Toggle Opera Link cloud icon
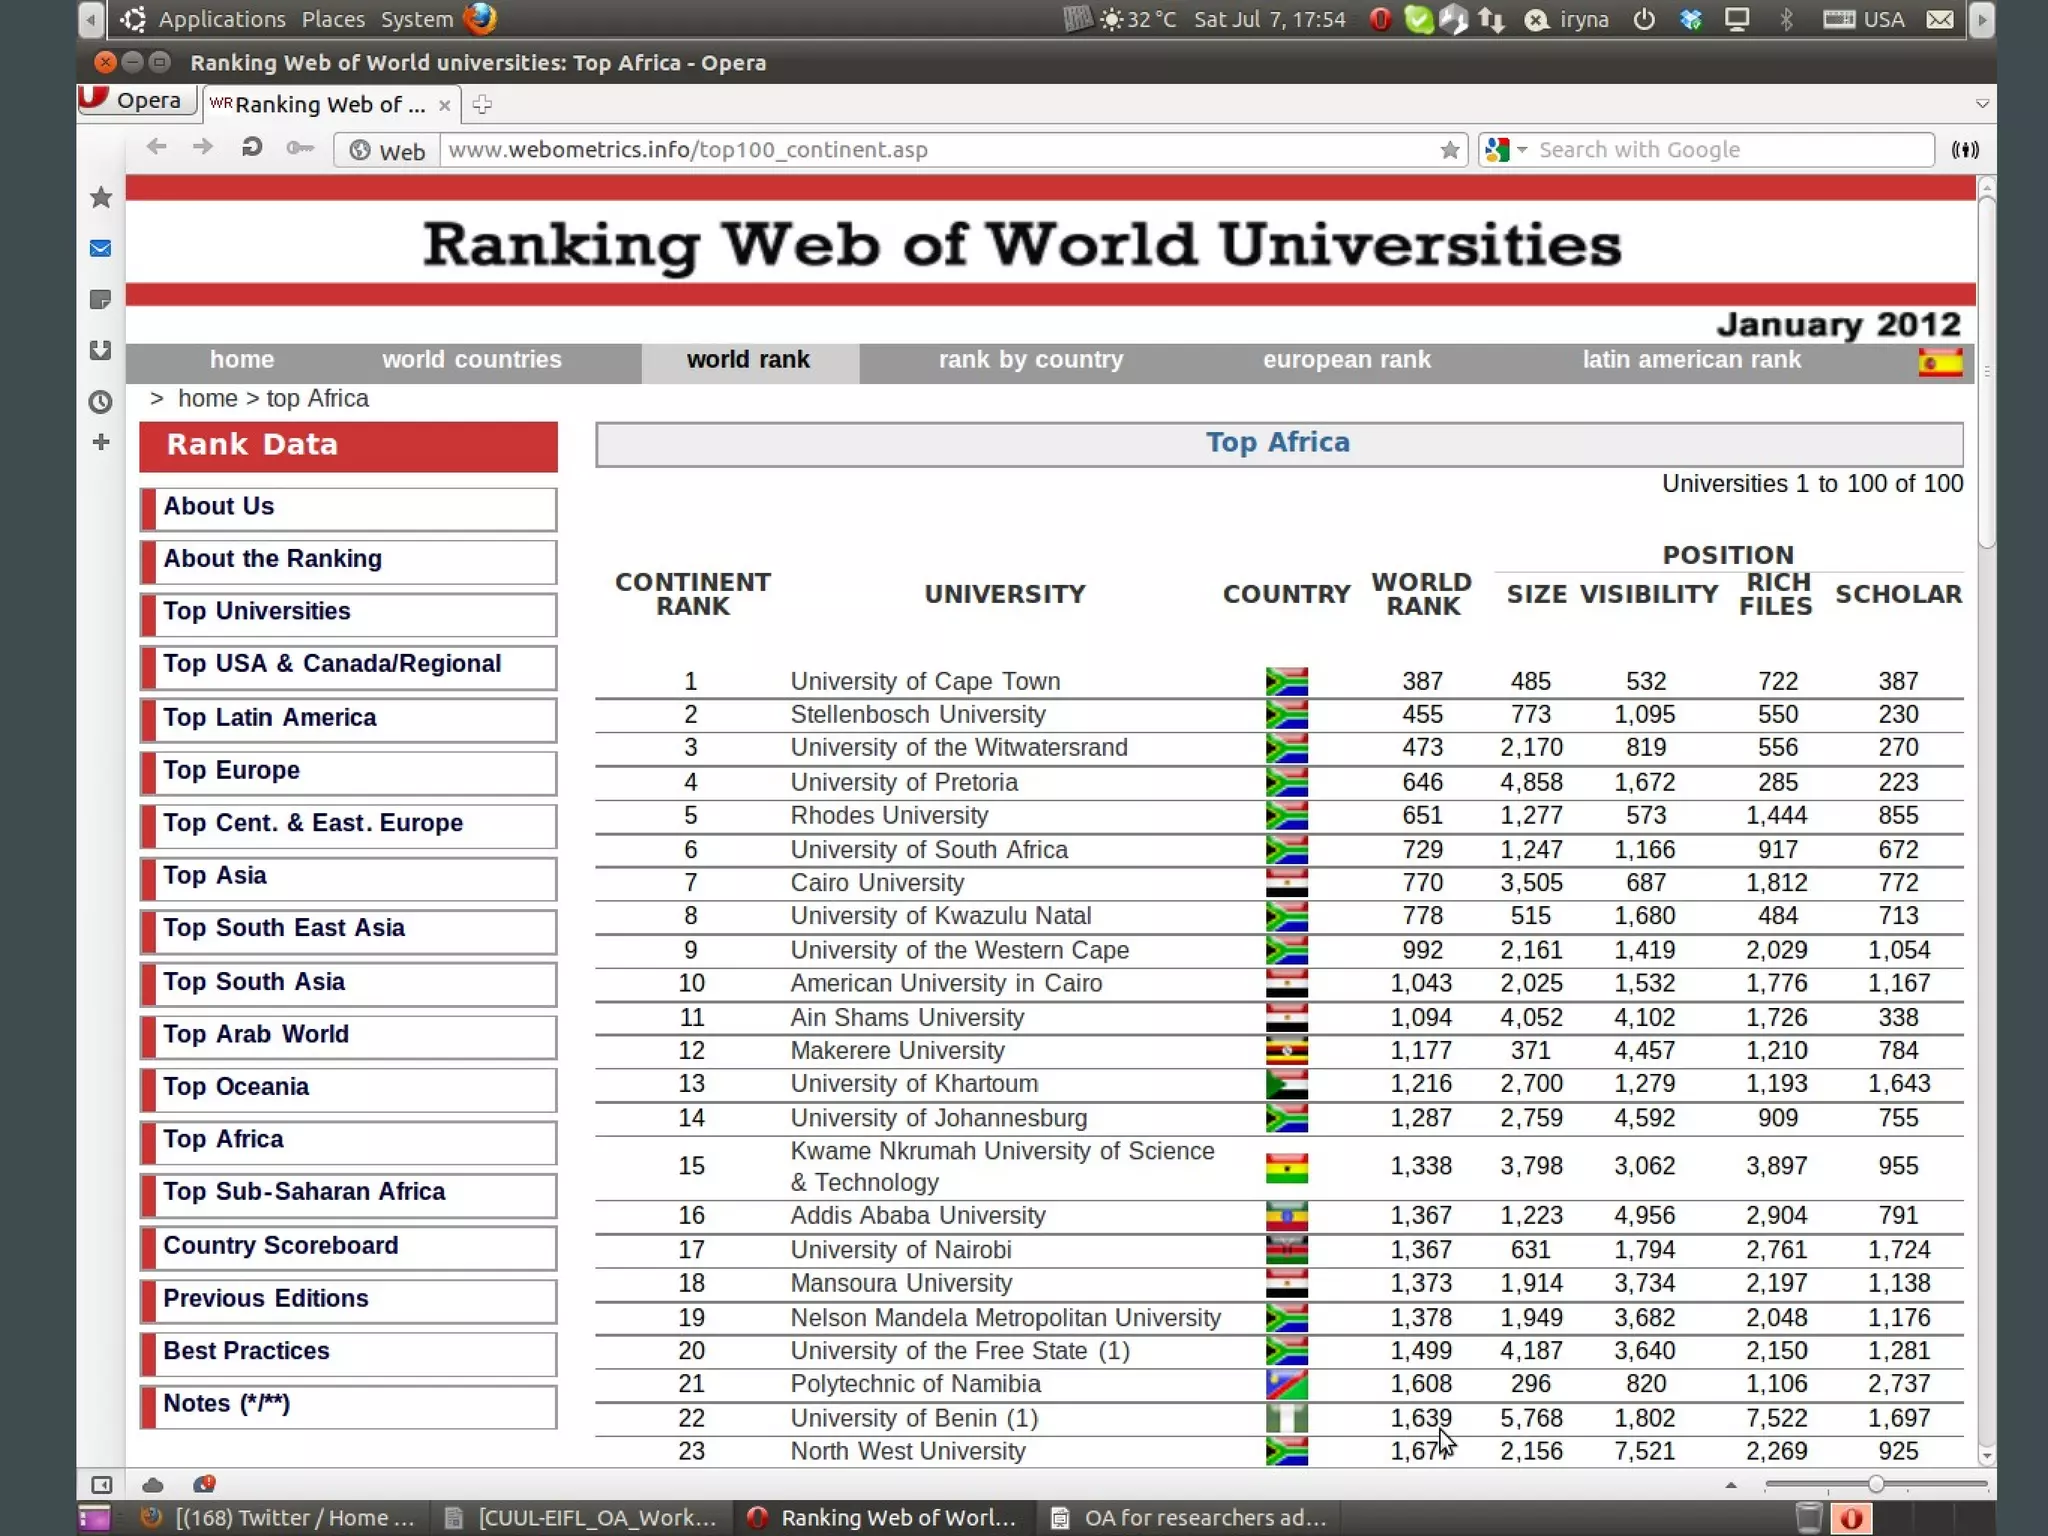 pos(153,1485)
